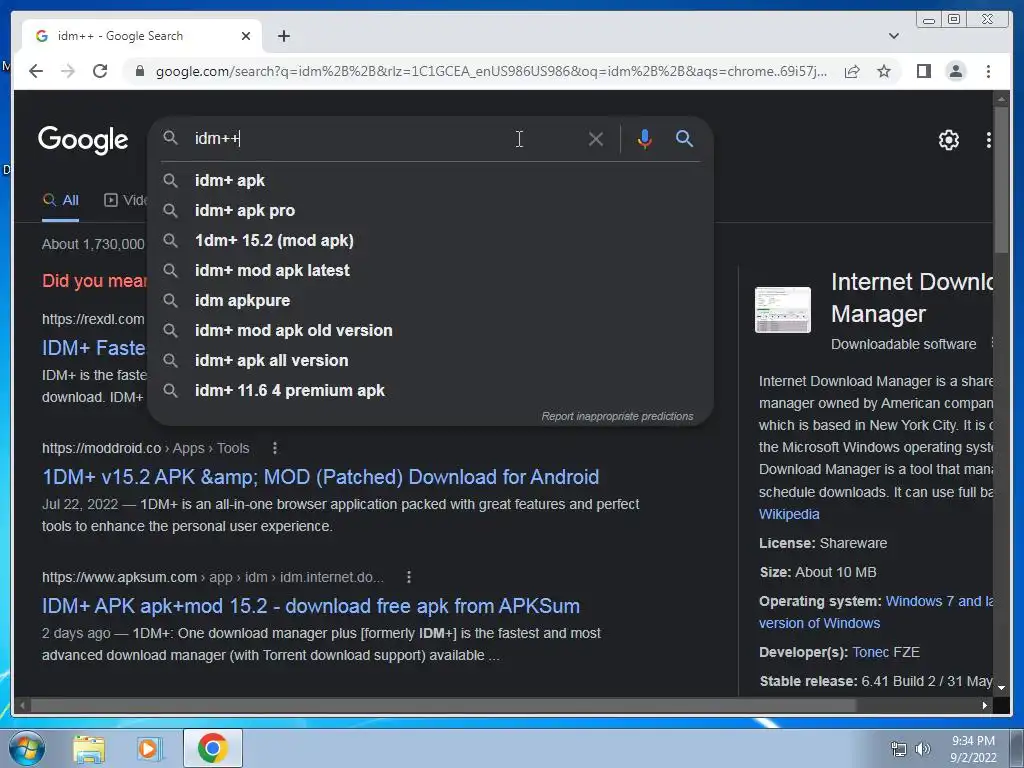Reload the page with the refresh icon

tap(100, 71)
